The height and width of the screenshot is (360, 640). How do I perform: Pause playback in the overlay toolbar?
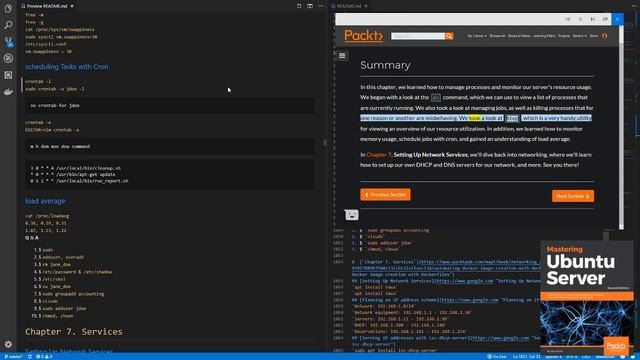(x=580, y=19)
